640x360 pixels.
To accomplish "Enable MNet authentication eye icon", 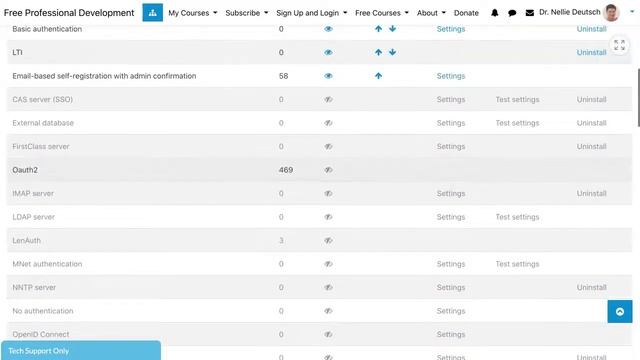I will tap(328, 264).
